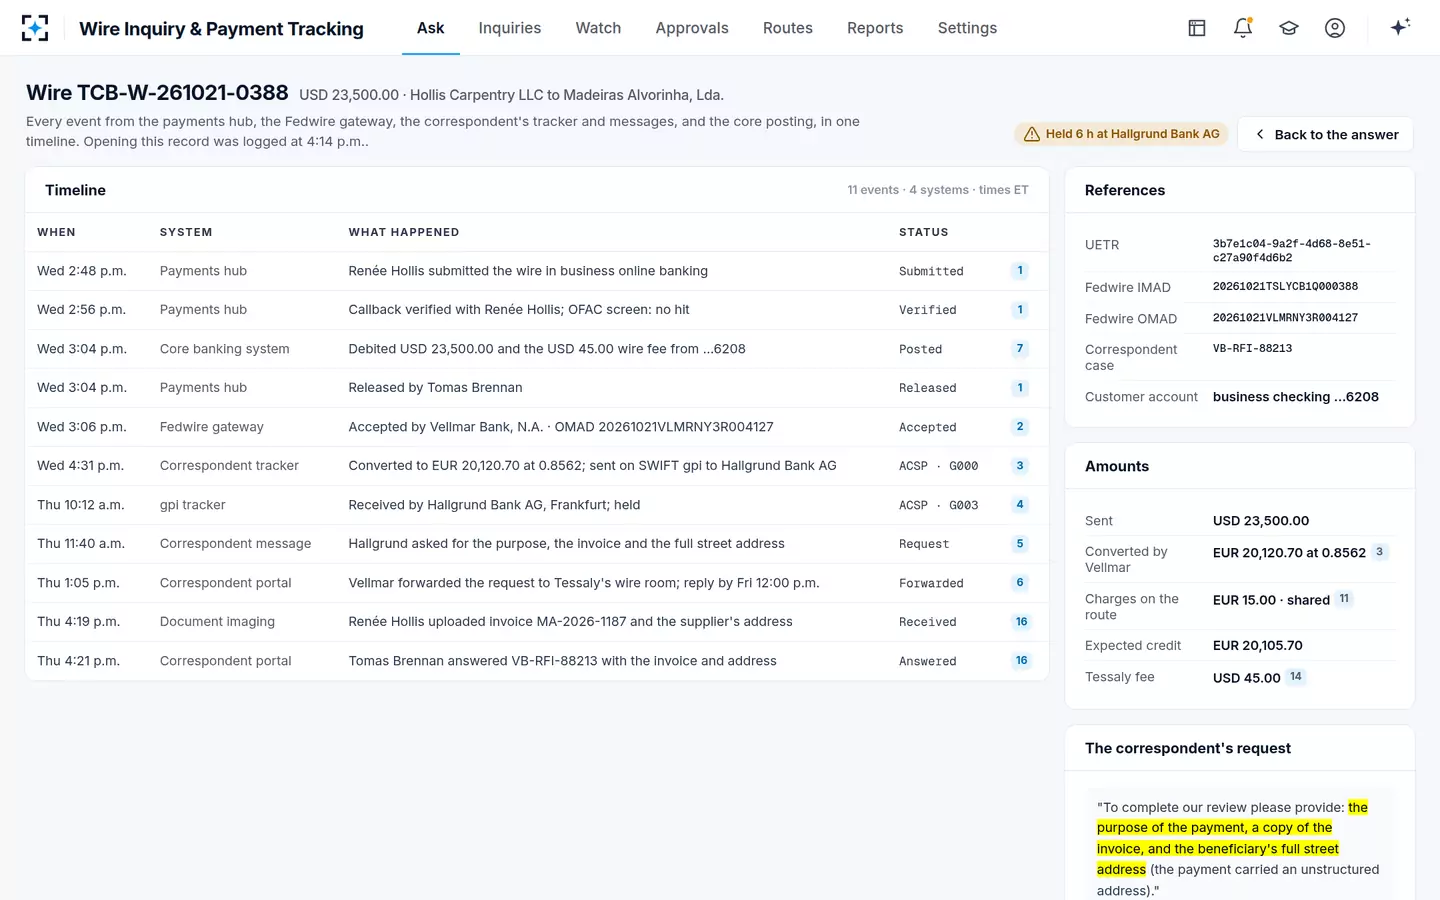1440x900 pixels.
Task: Open source 1 on Released row
Action: click(1020, 388)
